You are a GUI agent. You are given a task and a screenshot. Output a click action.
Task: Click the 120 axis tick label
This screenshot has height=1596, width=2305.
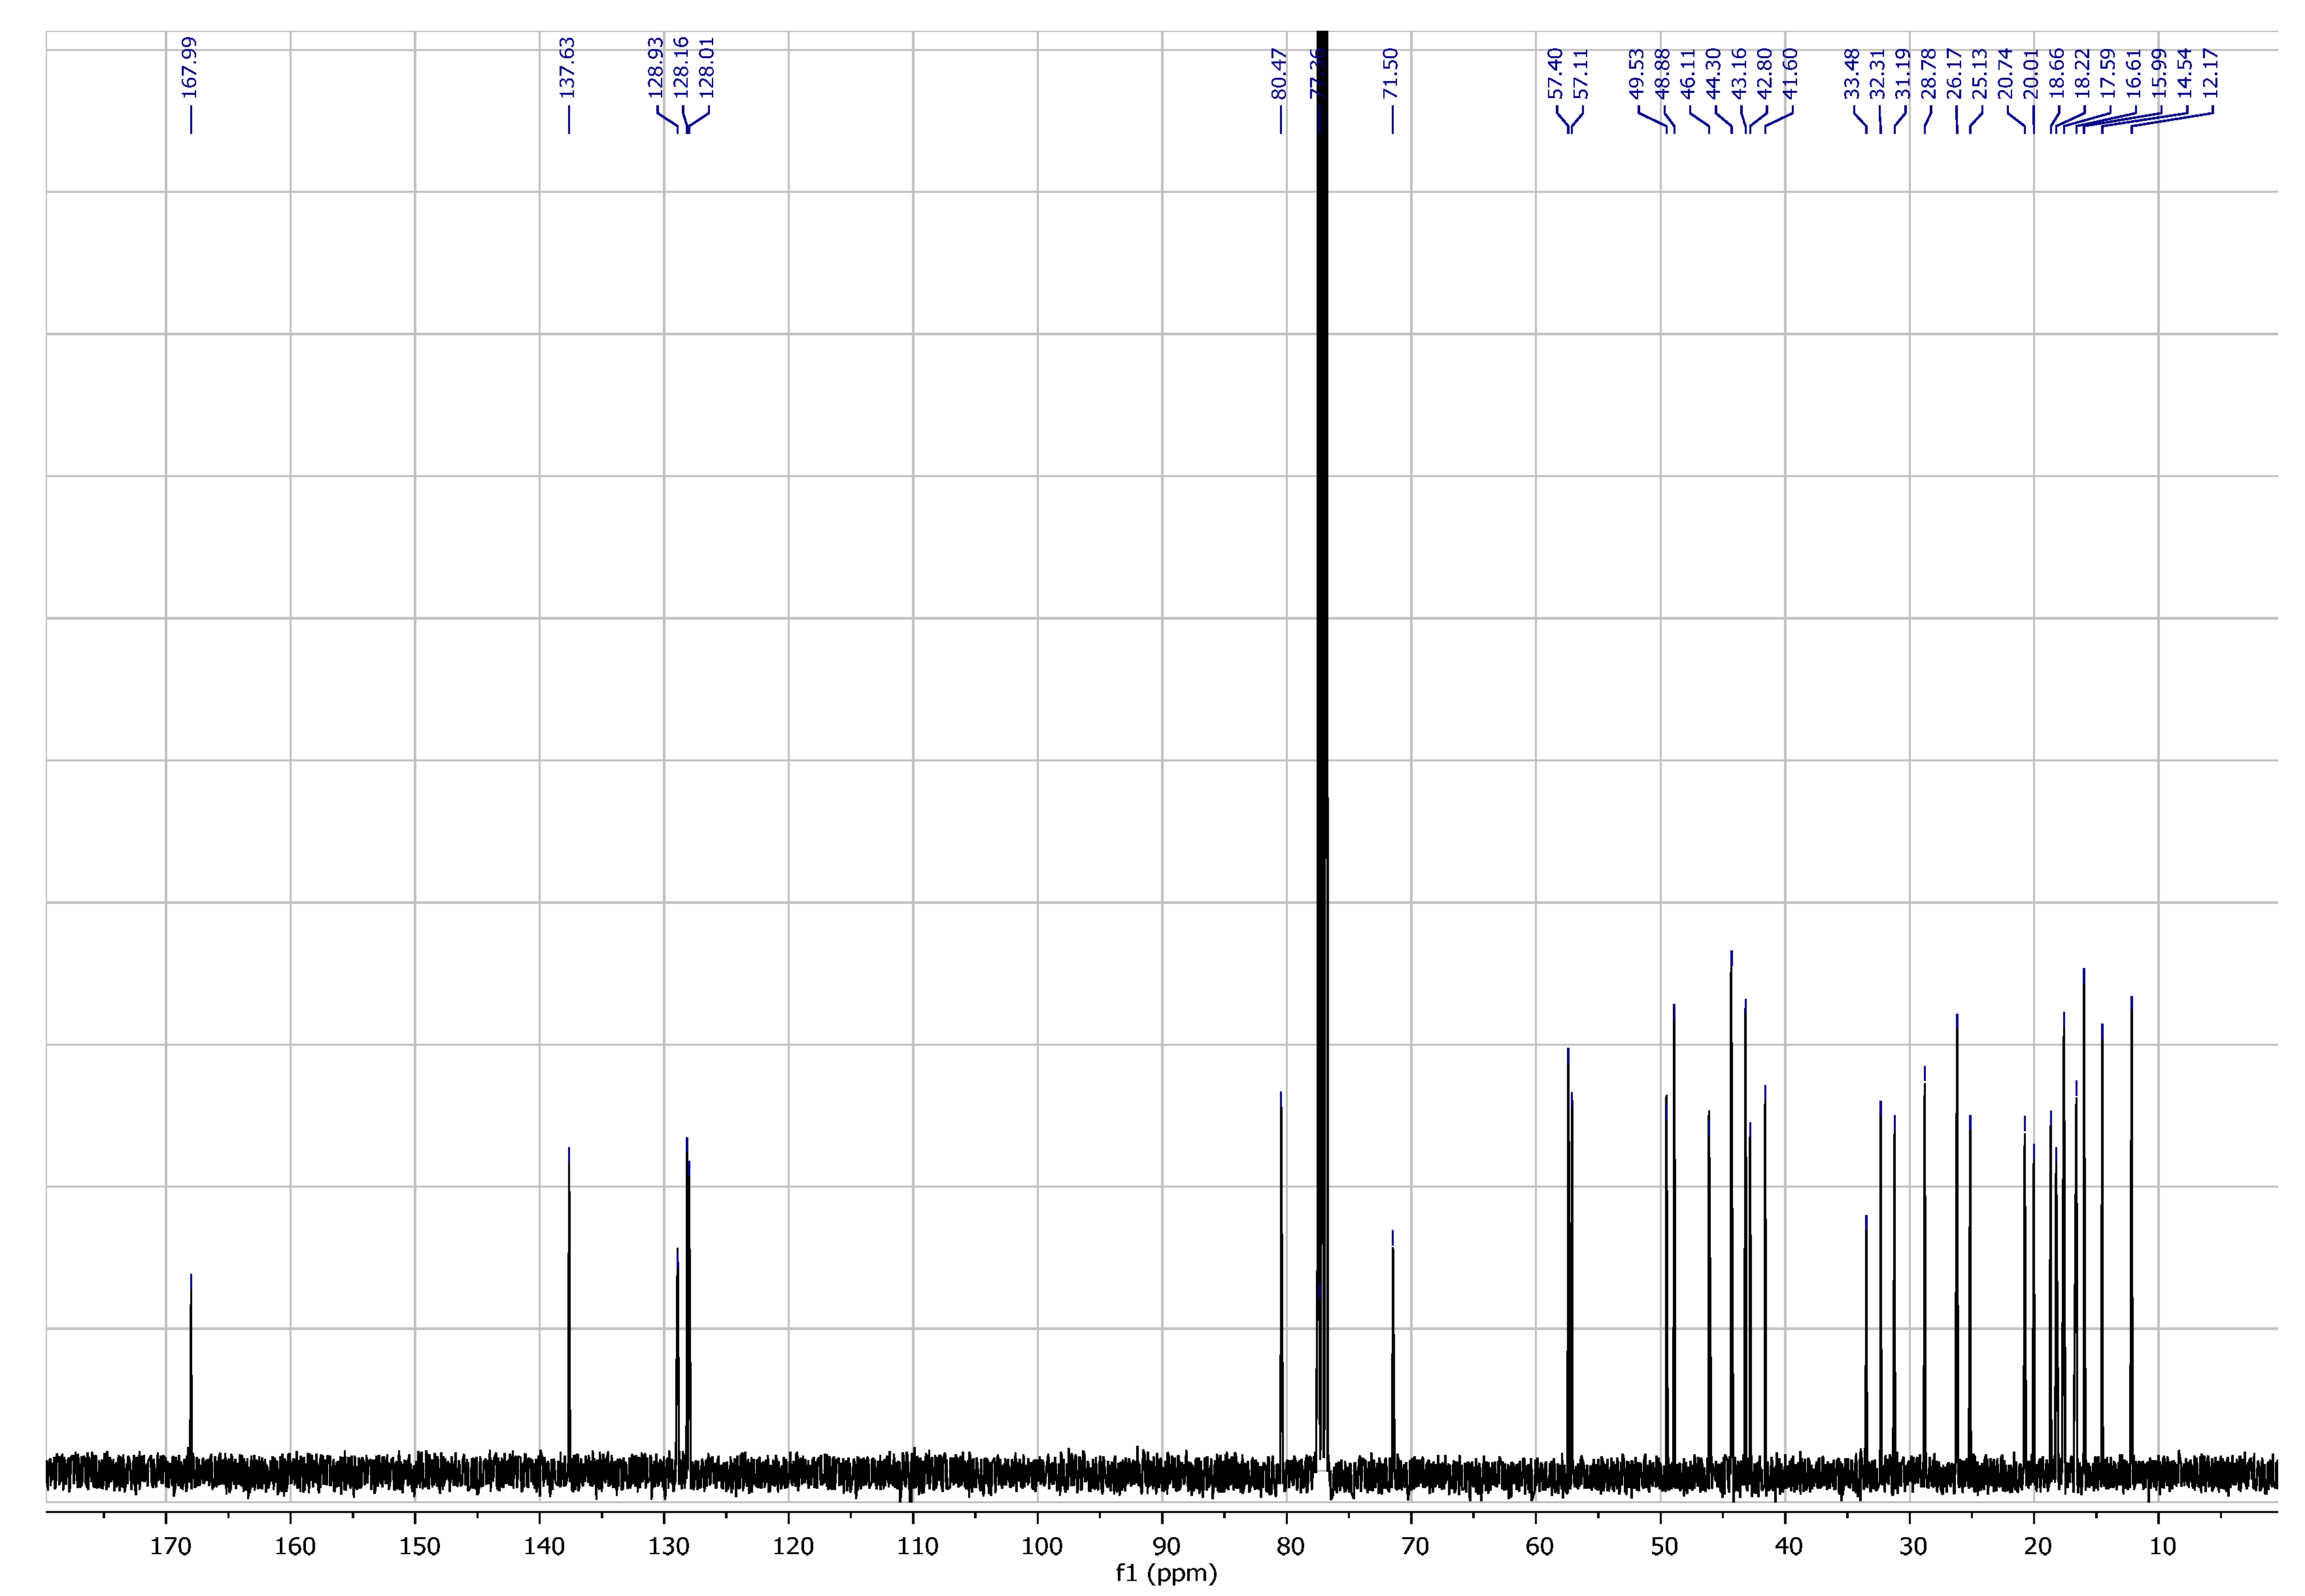[x=793, y=1547]
